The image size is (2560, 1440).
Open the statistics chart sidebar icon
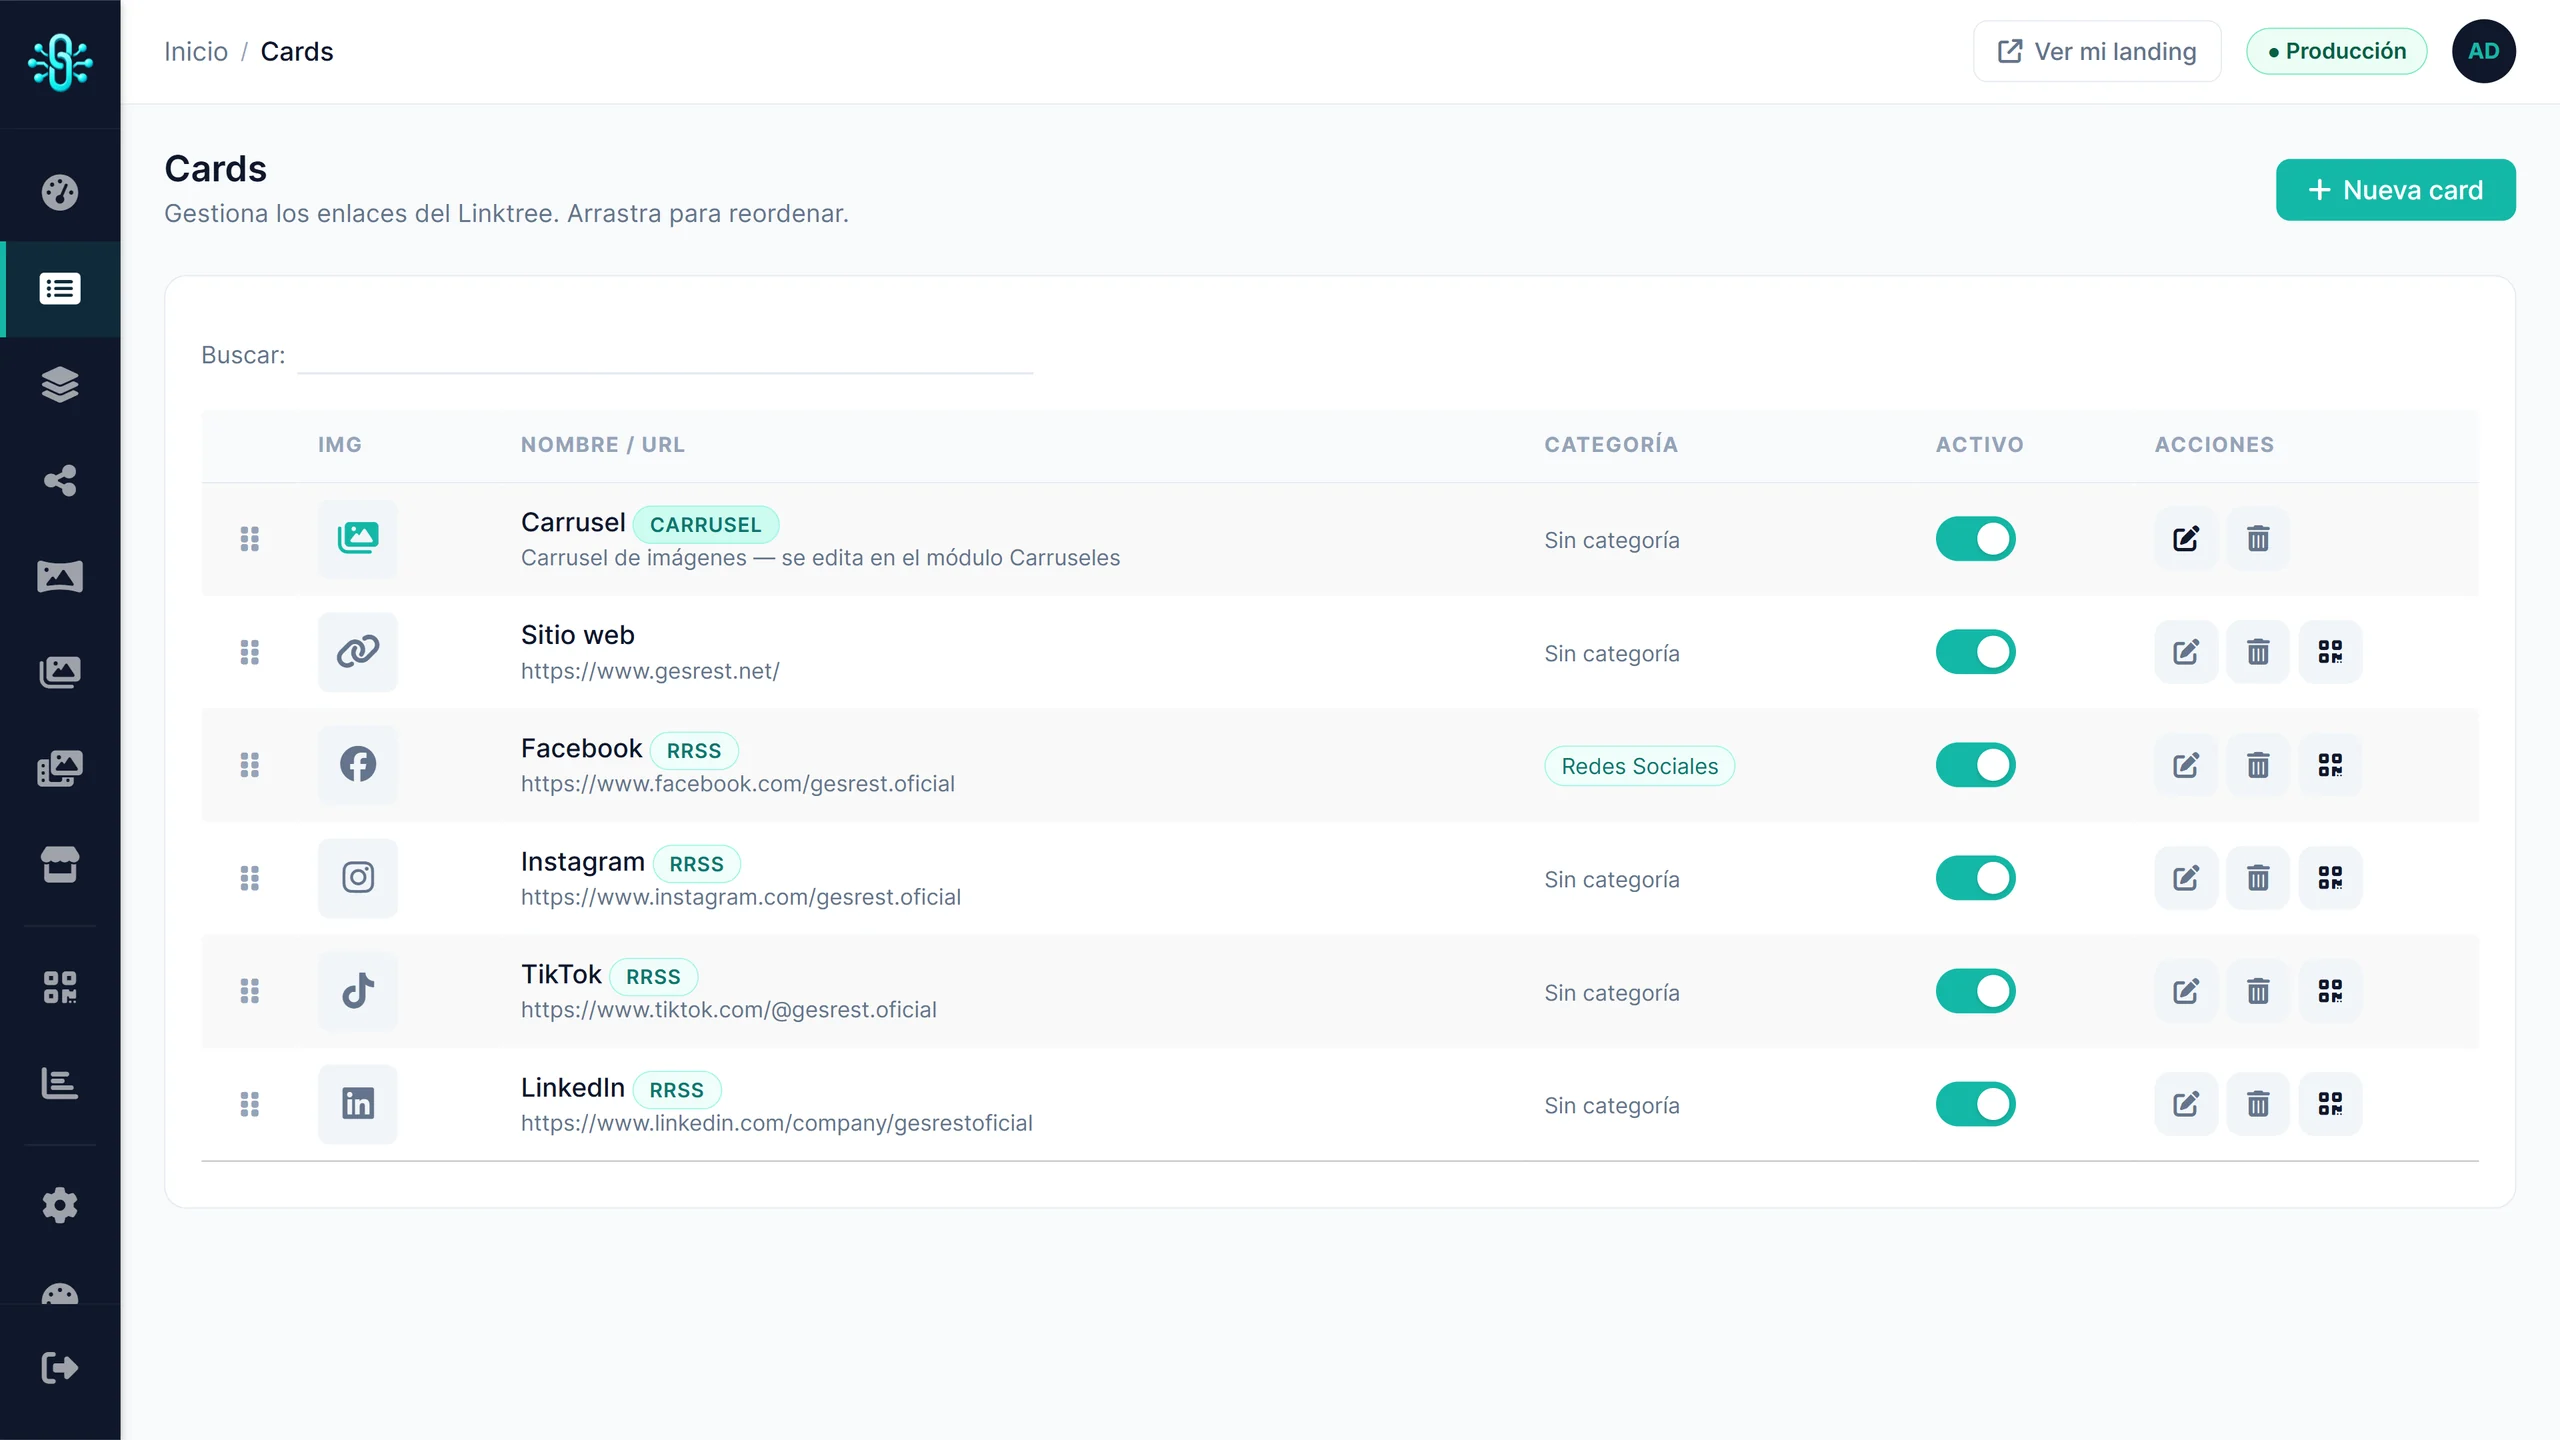(60, 1083)
